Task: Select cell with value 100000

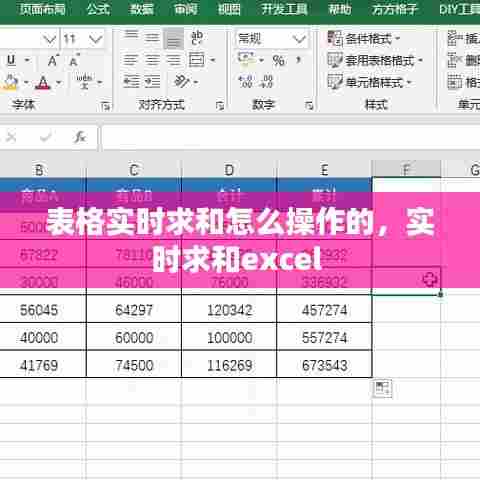Action: tap(229, 337)
